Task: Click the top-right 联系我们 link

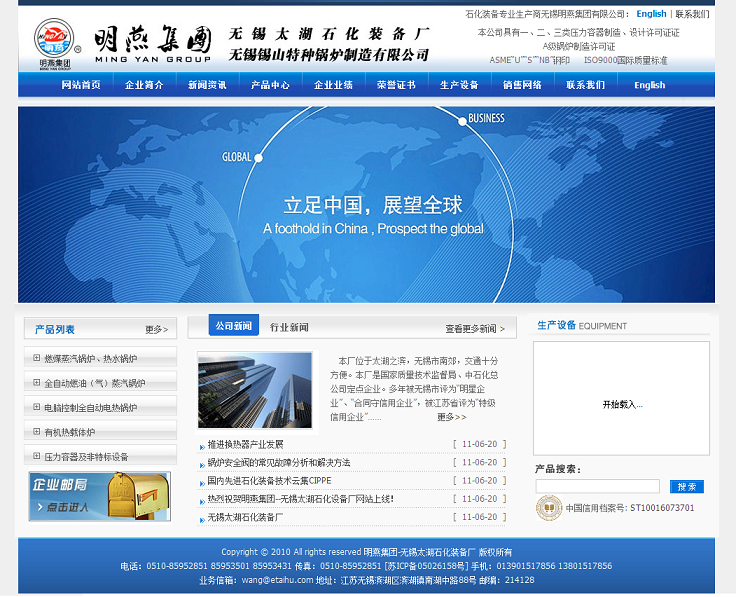Action: click(692, 14)
